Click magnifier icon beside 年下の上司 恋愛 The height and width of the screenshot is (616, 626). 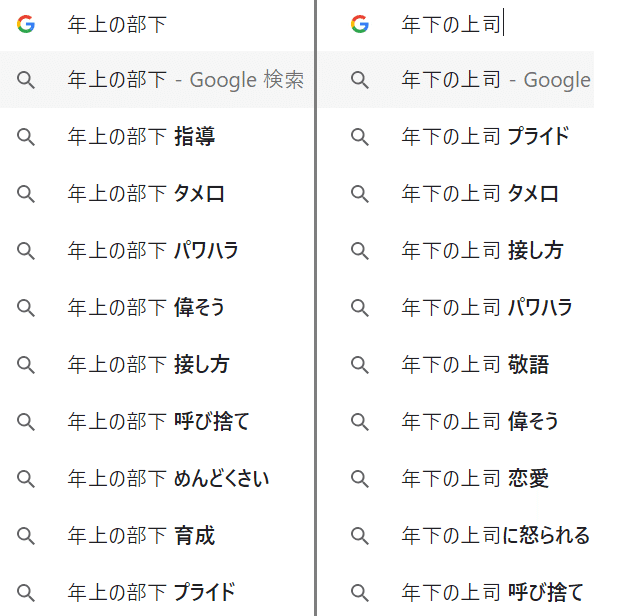(x=360, y=479)
